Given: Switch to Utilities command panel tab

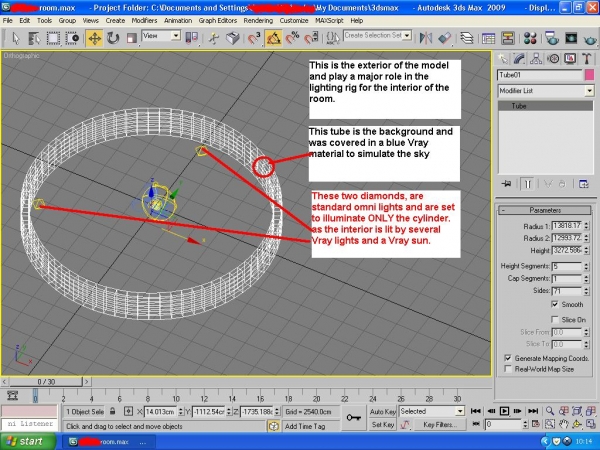Looking at the screenshot, I should (x=587, y=59).
